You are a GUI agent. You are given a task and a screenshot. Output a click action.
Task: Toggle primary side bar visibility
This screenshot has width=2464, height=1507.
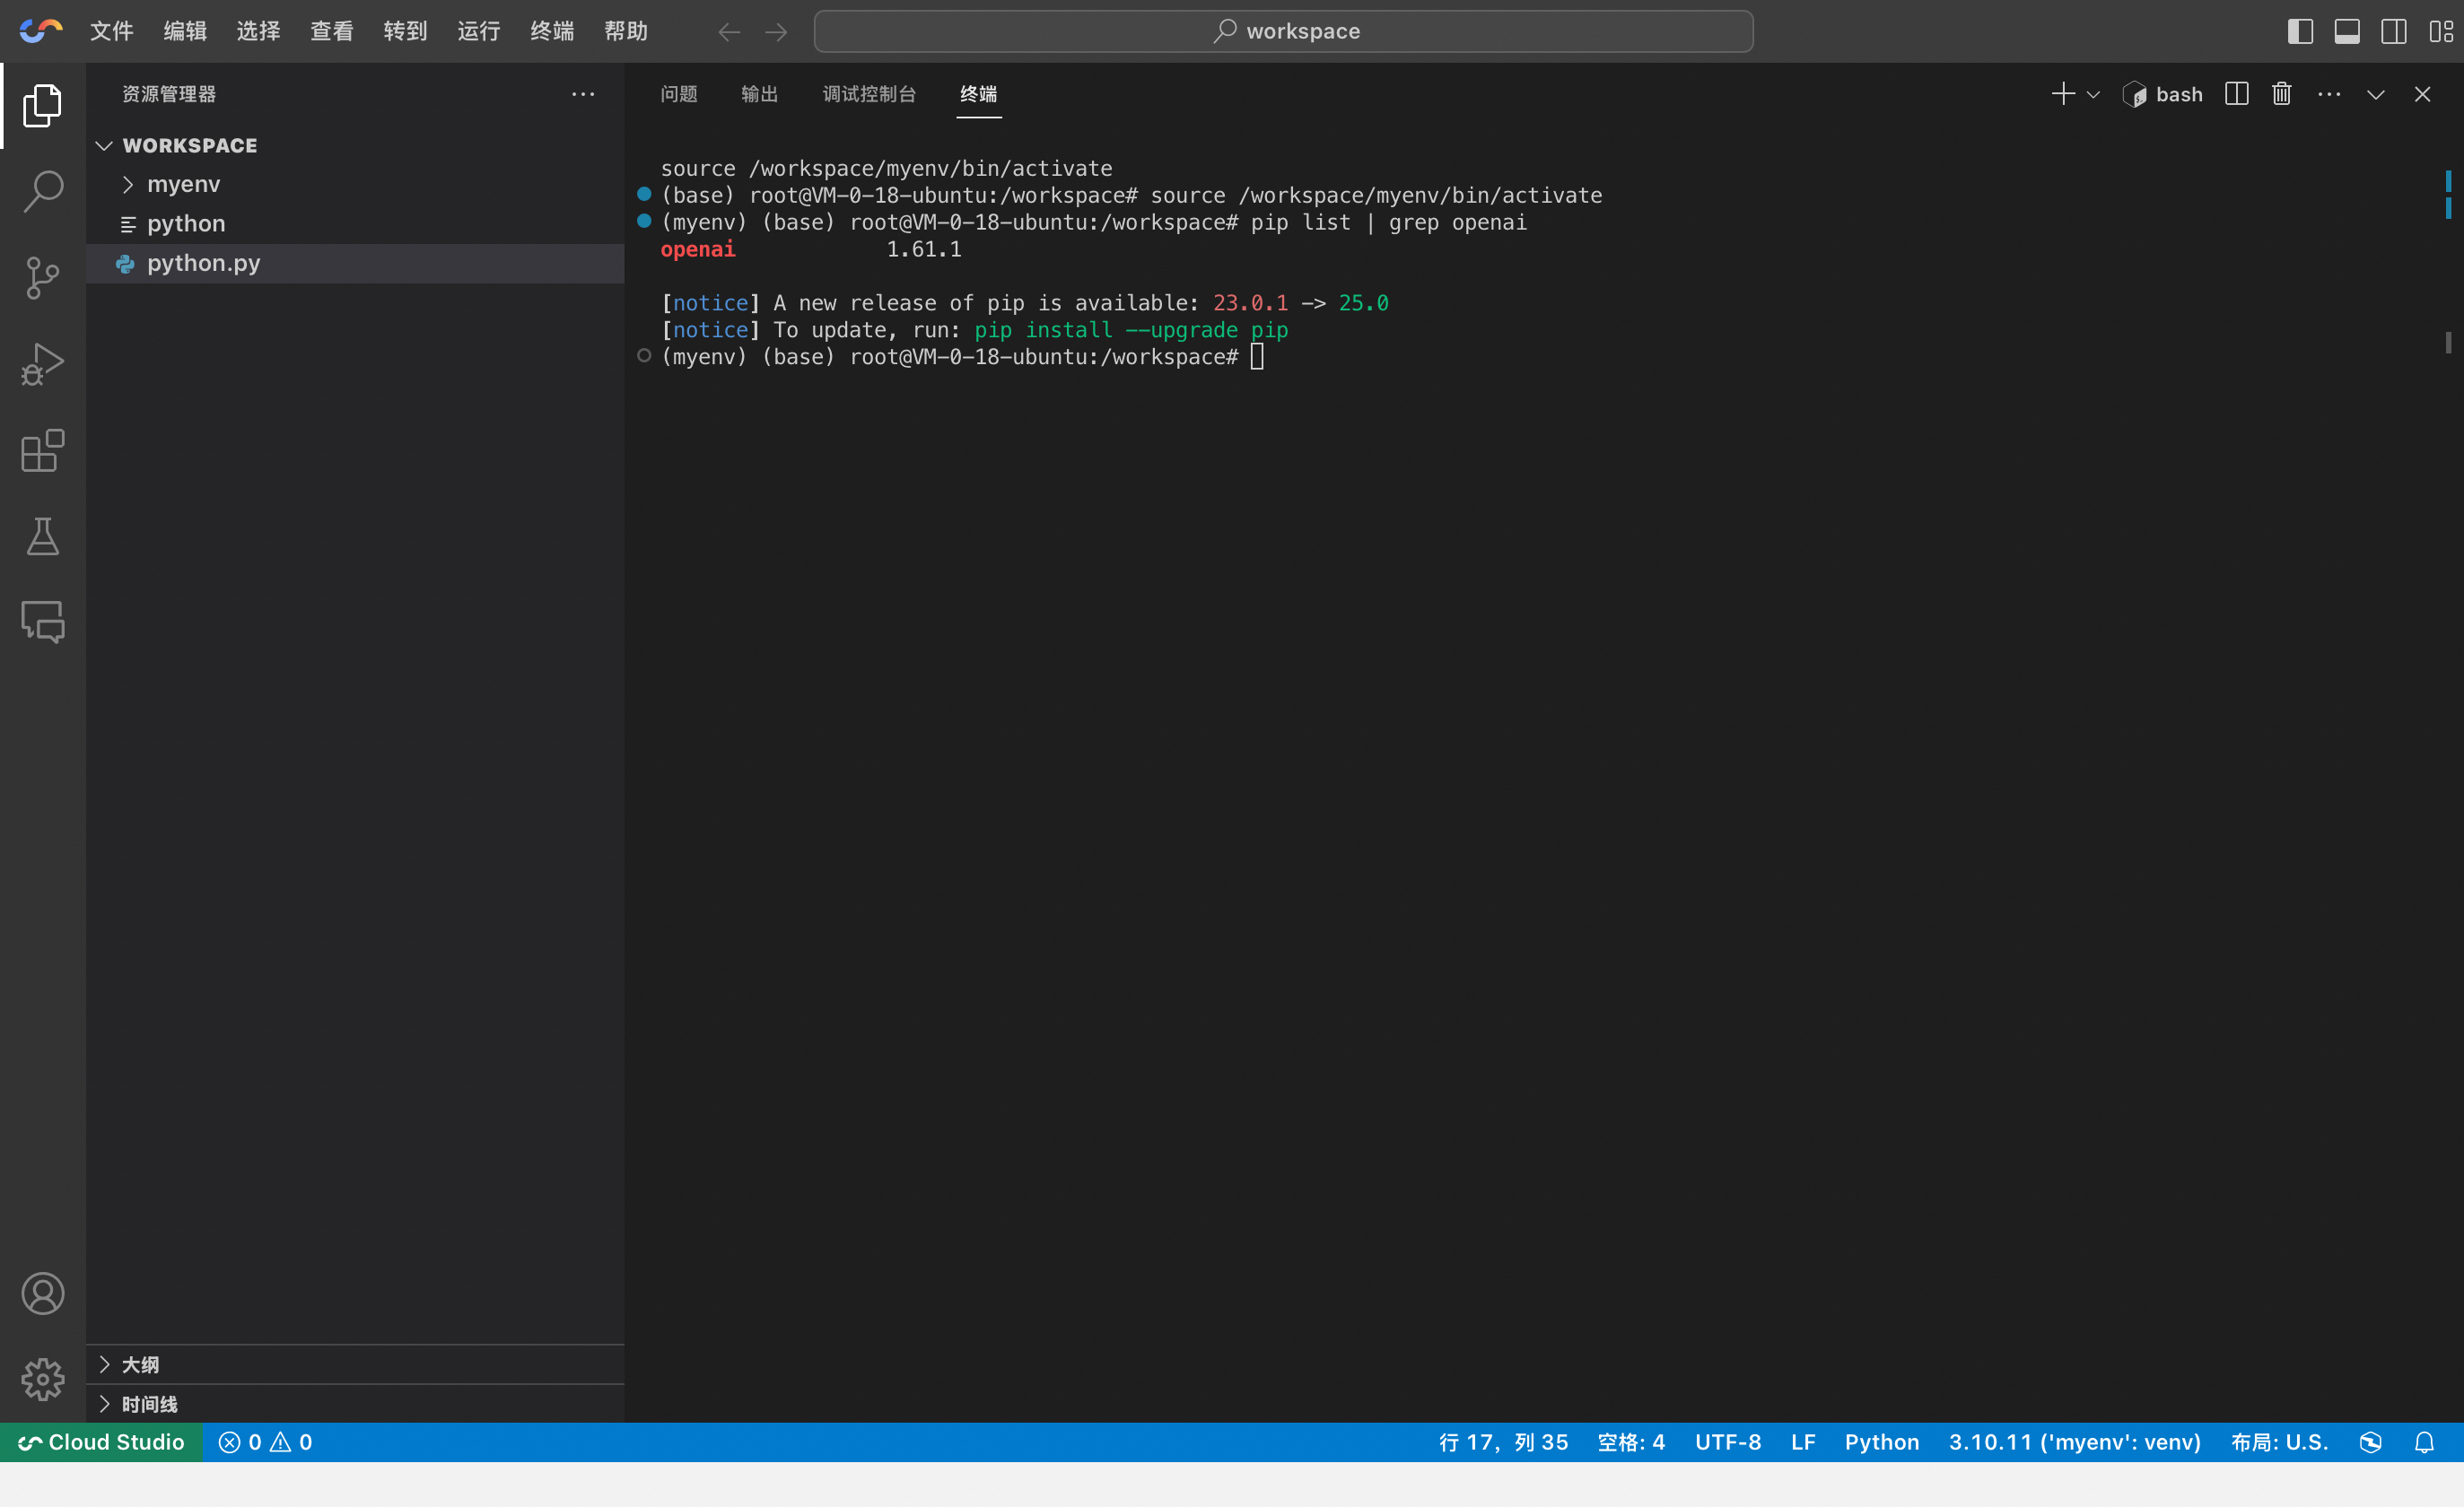pyautogui.click(x=2300, y=31)
